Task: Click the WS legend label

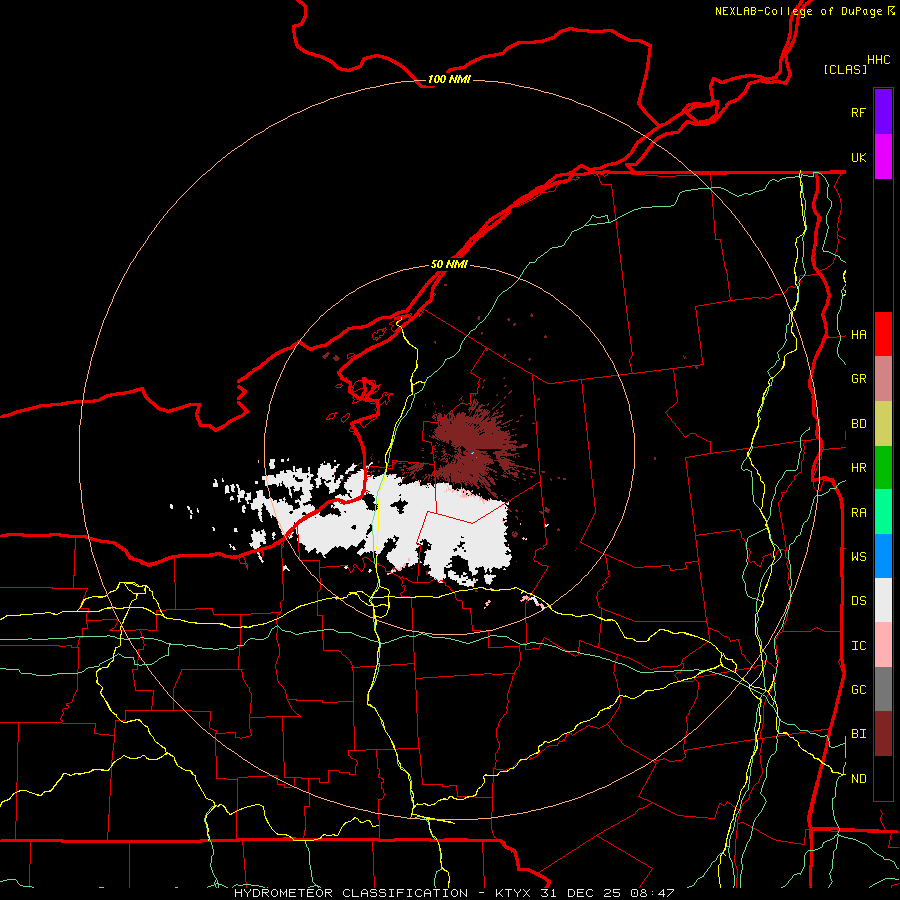Action: click(x=858, y=557)
